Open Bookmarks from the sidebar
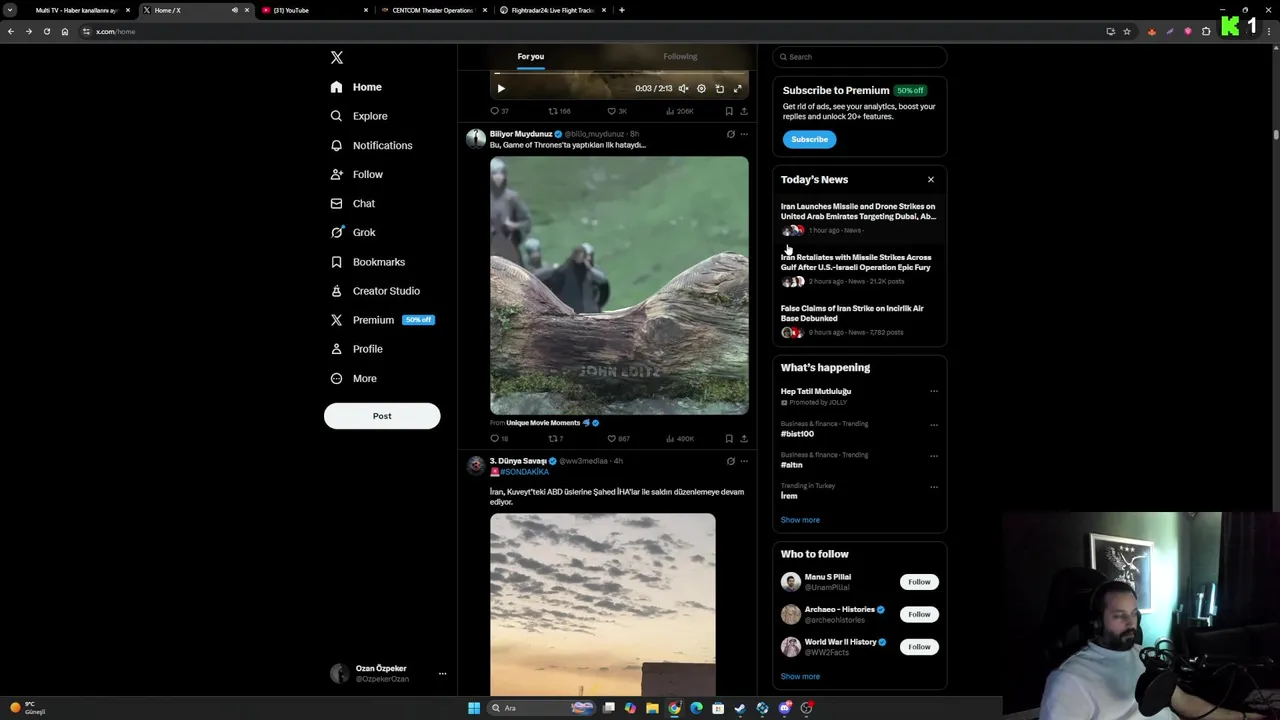 pos(367,262)
